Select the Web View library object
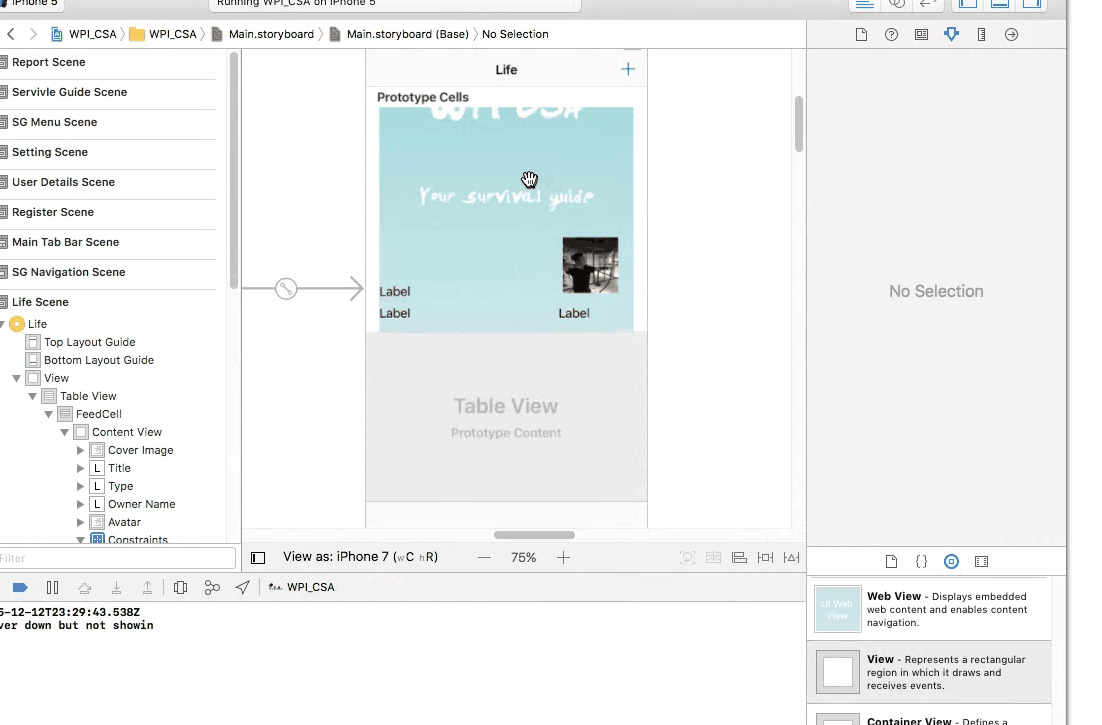 pos(929,609)
